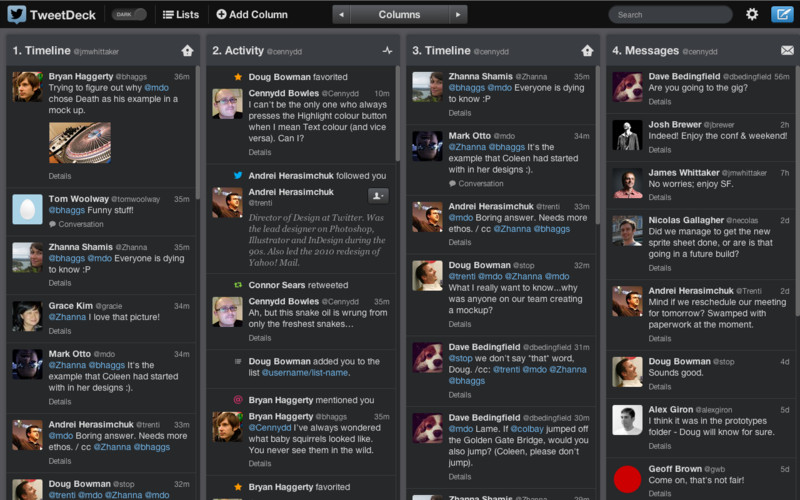Click the left arrow beside Columns
This screenshot has width=800, height=500.
coord(342,15)
